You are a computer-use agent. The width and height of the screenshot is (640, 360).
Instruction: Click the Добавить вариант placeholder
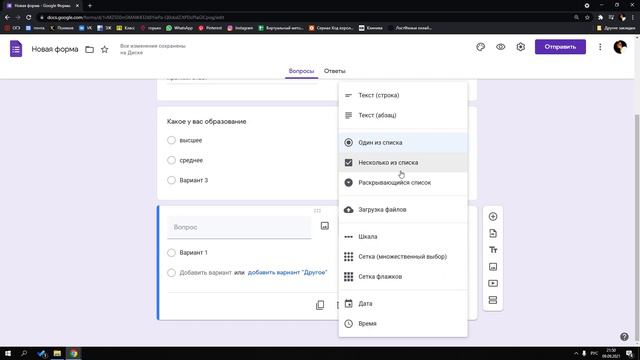pyautogui.click(x=205, y=272)
